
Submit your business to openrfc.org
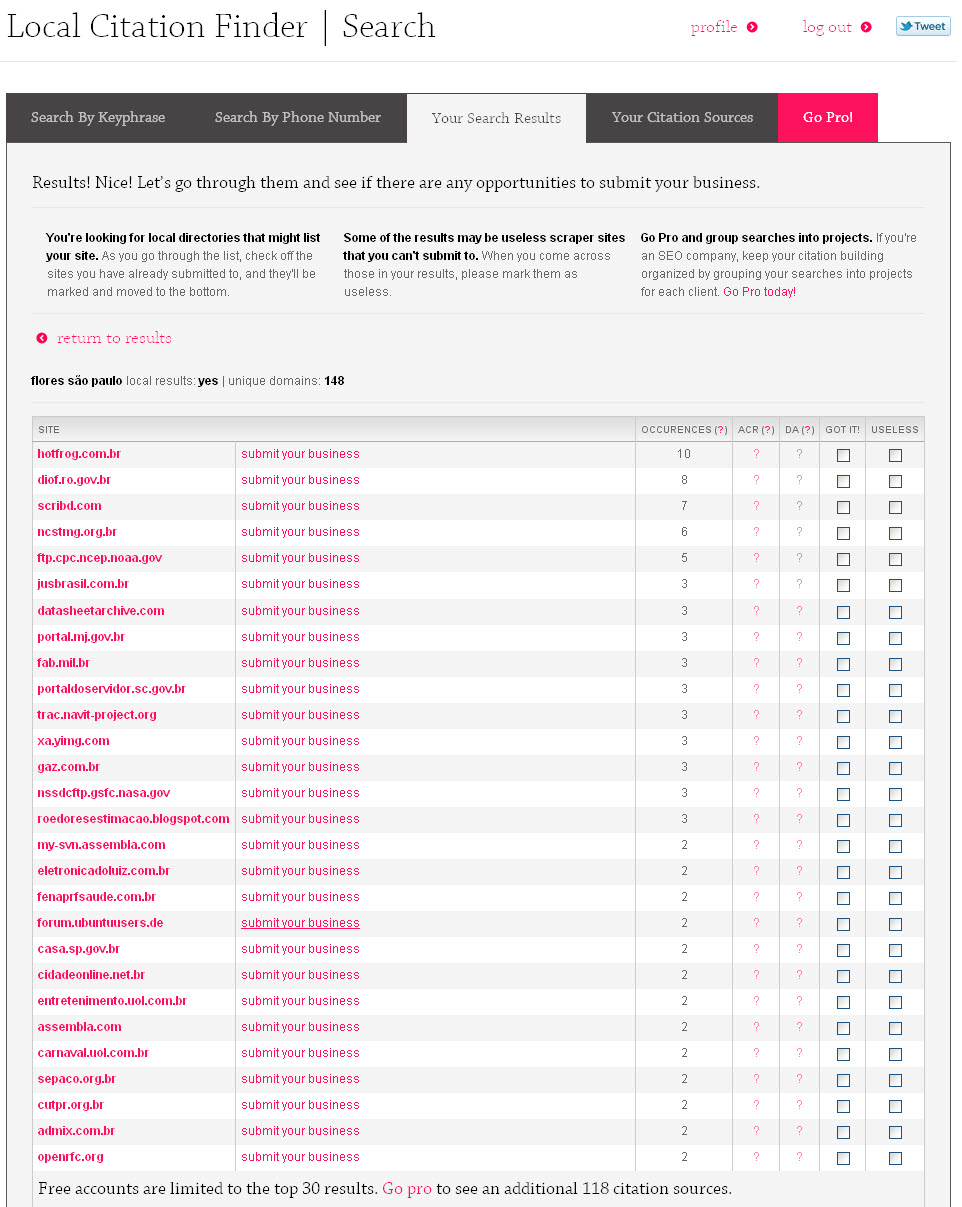coord(300,1157)
